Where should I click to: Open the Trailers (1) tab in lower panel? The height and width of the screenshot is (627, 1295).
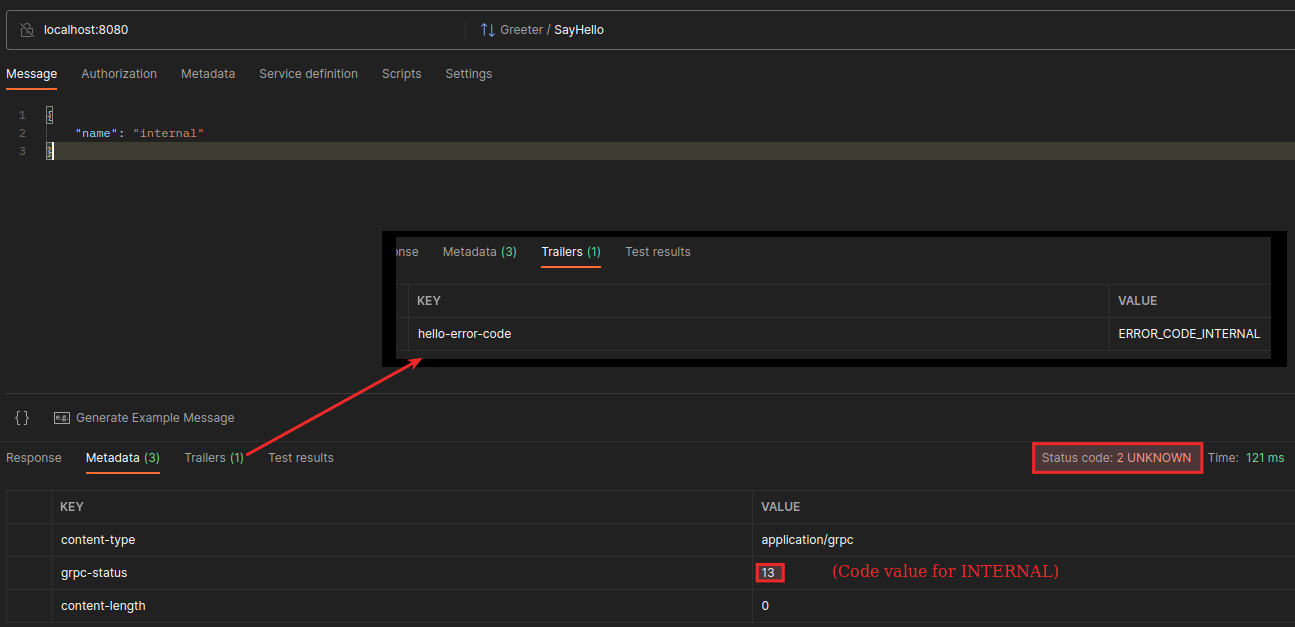214,458
